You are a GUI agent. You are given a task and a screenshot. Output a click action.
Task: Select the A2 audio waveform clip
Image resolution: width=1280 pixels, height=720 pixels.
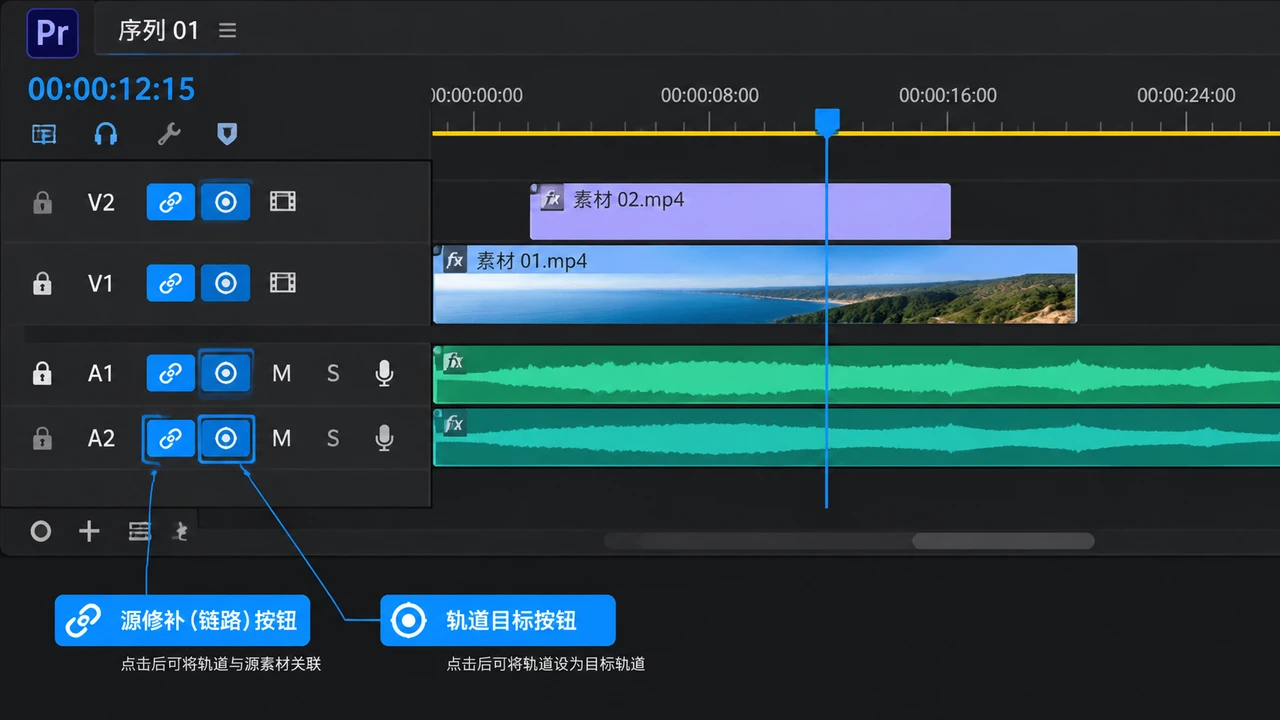tap(856, 437)
